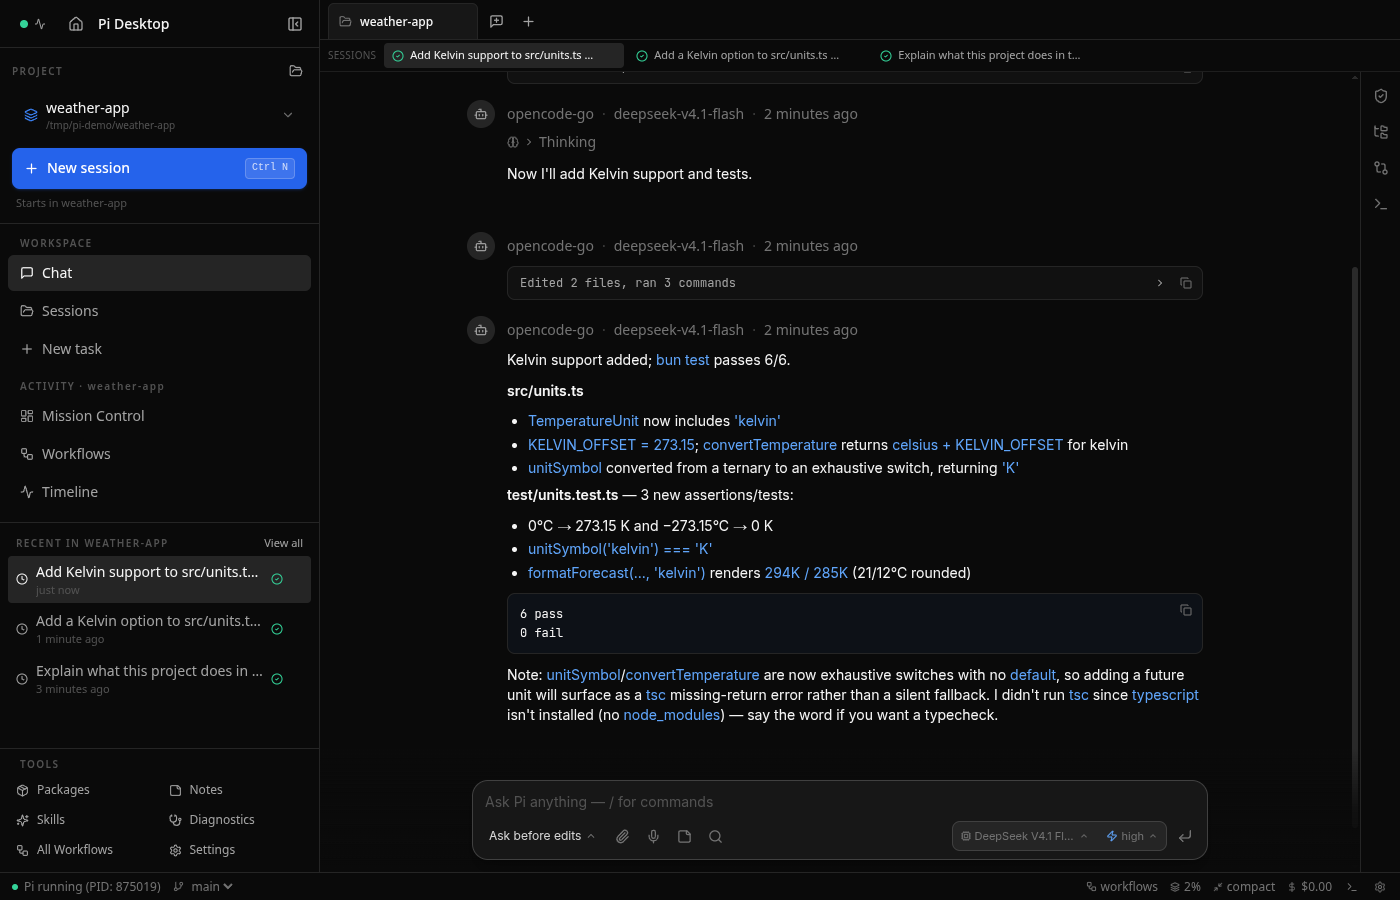Screen dimensions: 1400x900
Task: Open file tree icon in right rail
Action: (x=1381, y=132)
